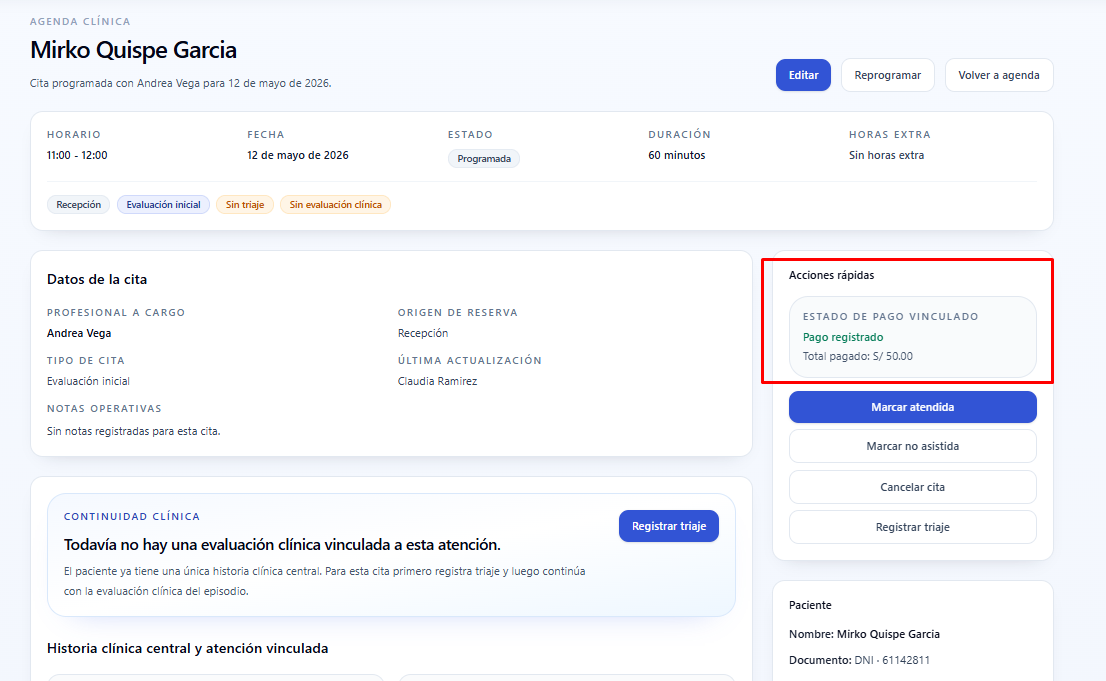1106x681 pixels.
Task: Click the 60 minutos duration value
Action: [x=676, y=155]
